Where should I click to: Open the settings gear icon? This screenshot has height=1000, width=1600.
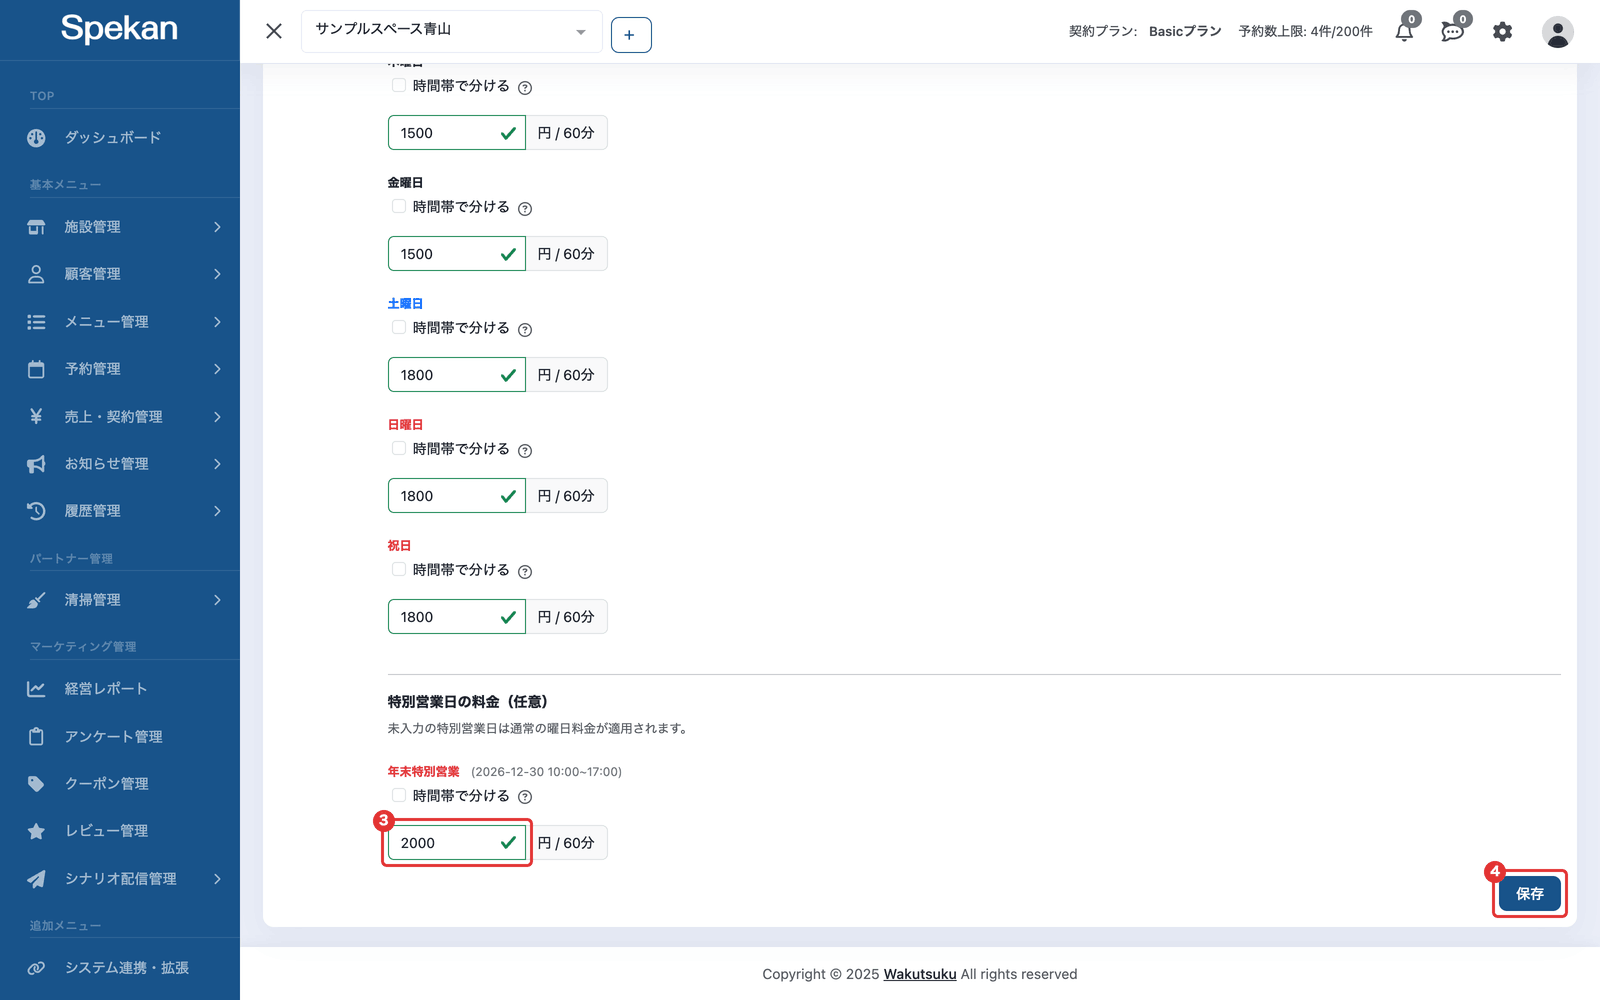coord(1502,32)
